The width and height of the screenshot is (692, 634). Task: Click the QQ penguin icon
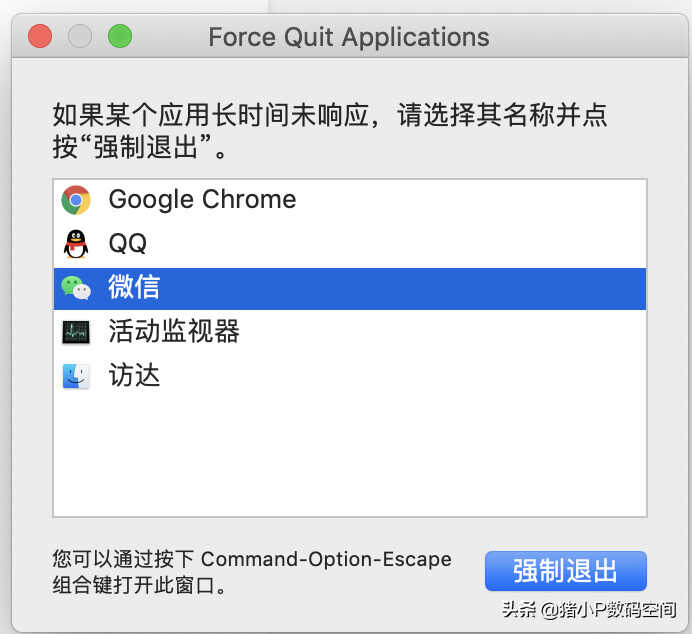(x=76, y=244)
